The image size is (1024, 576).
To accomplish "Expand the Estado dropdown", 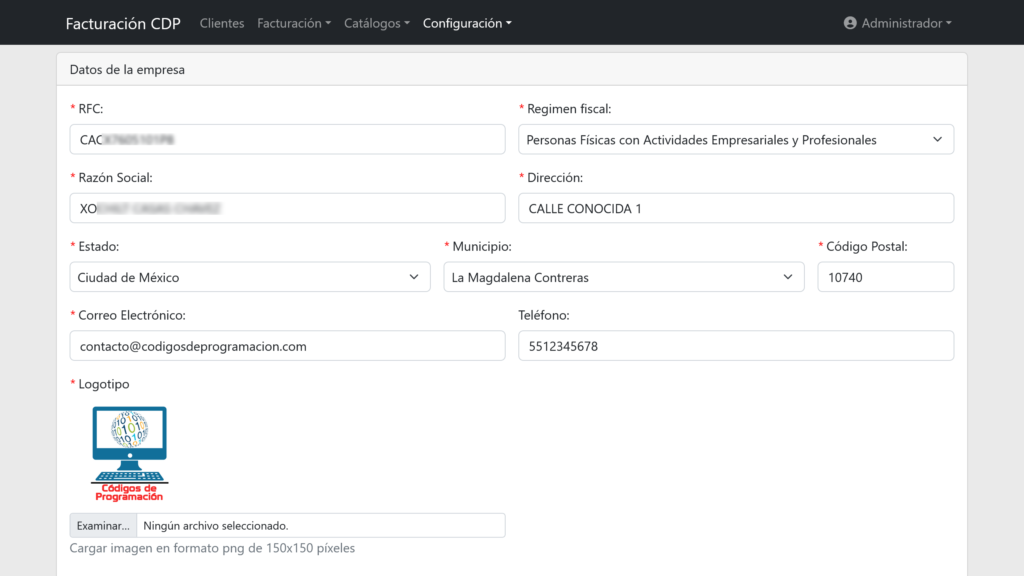I will coord(250,277).
